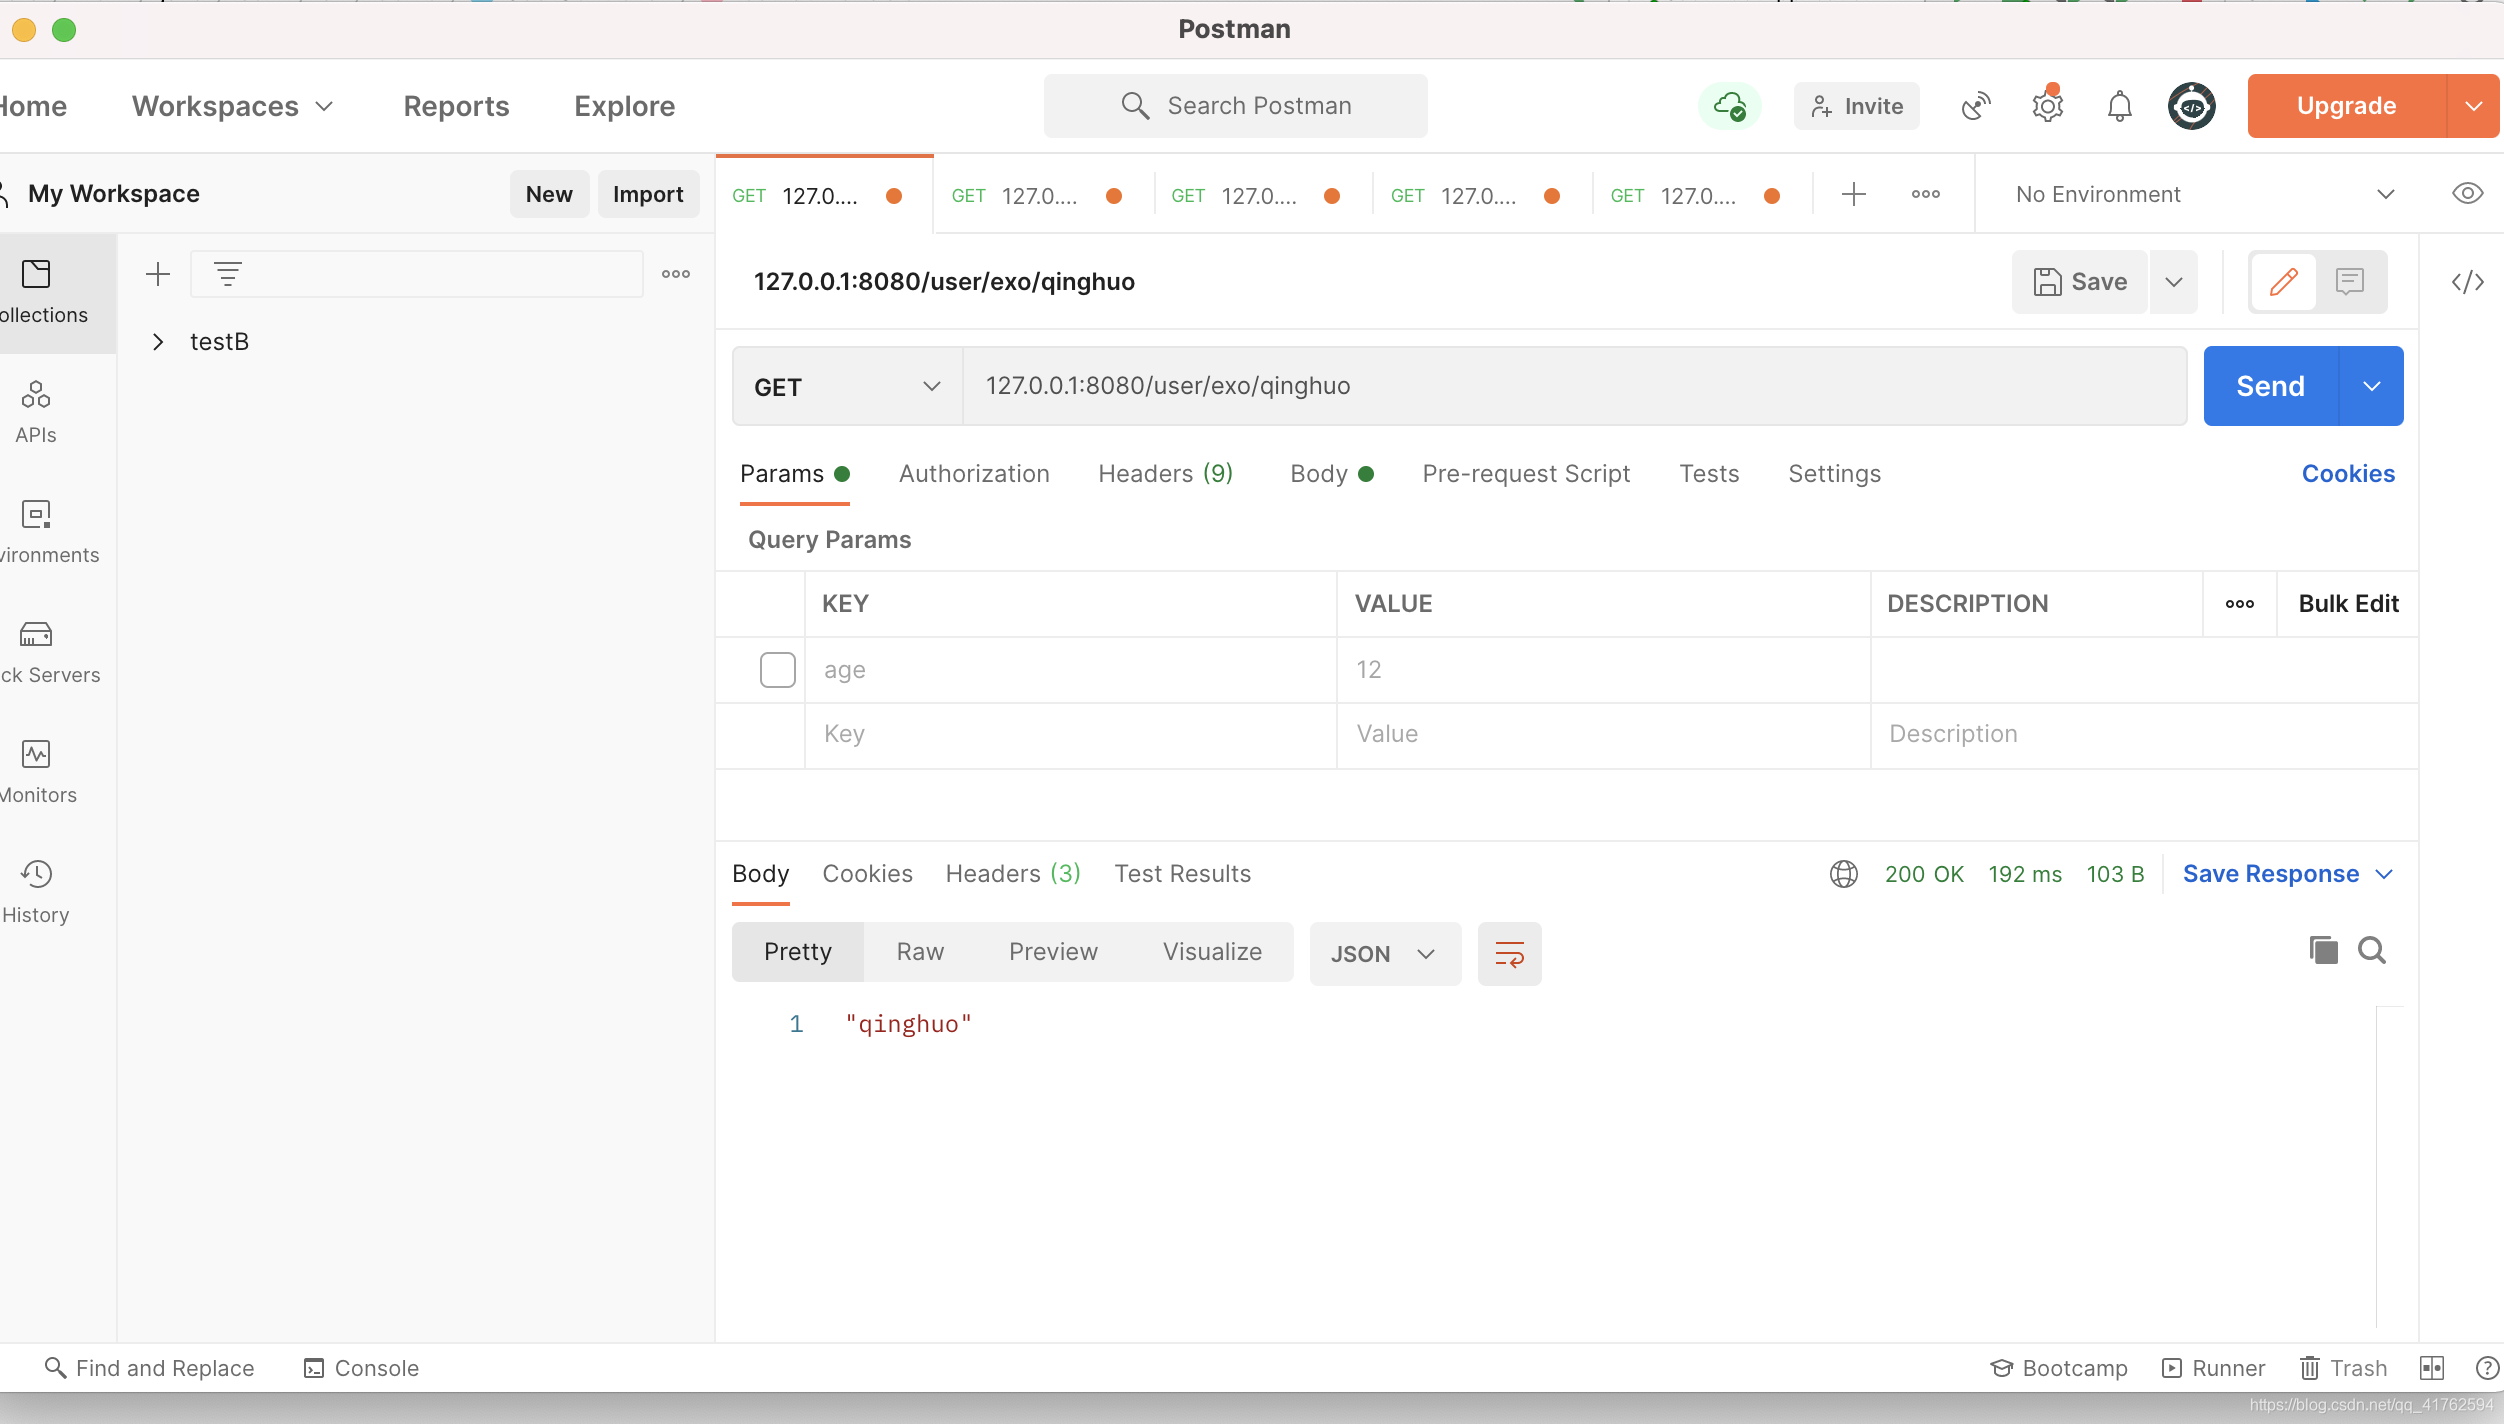
Task: Expand the testB collection tree item
Action: coord(158,341)
